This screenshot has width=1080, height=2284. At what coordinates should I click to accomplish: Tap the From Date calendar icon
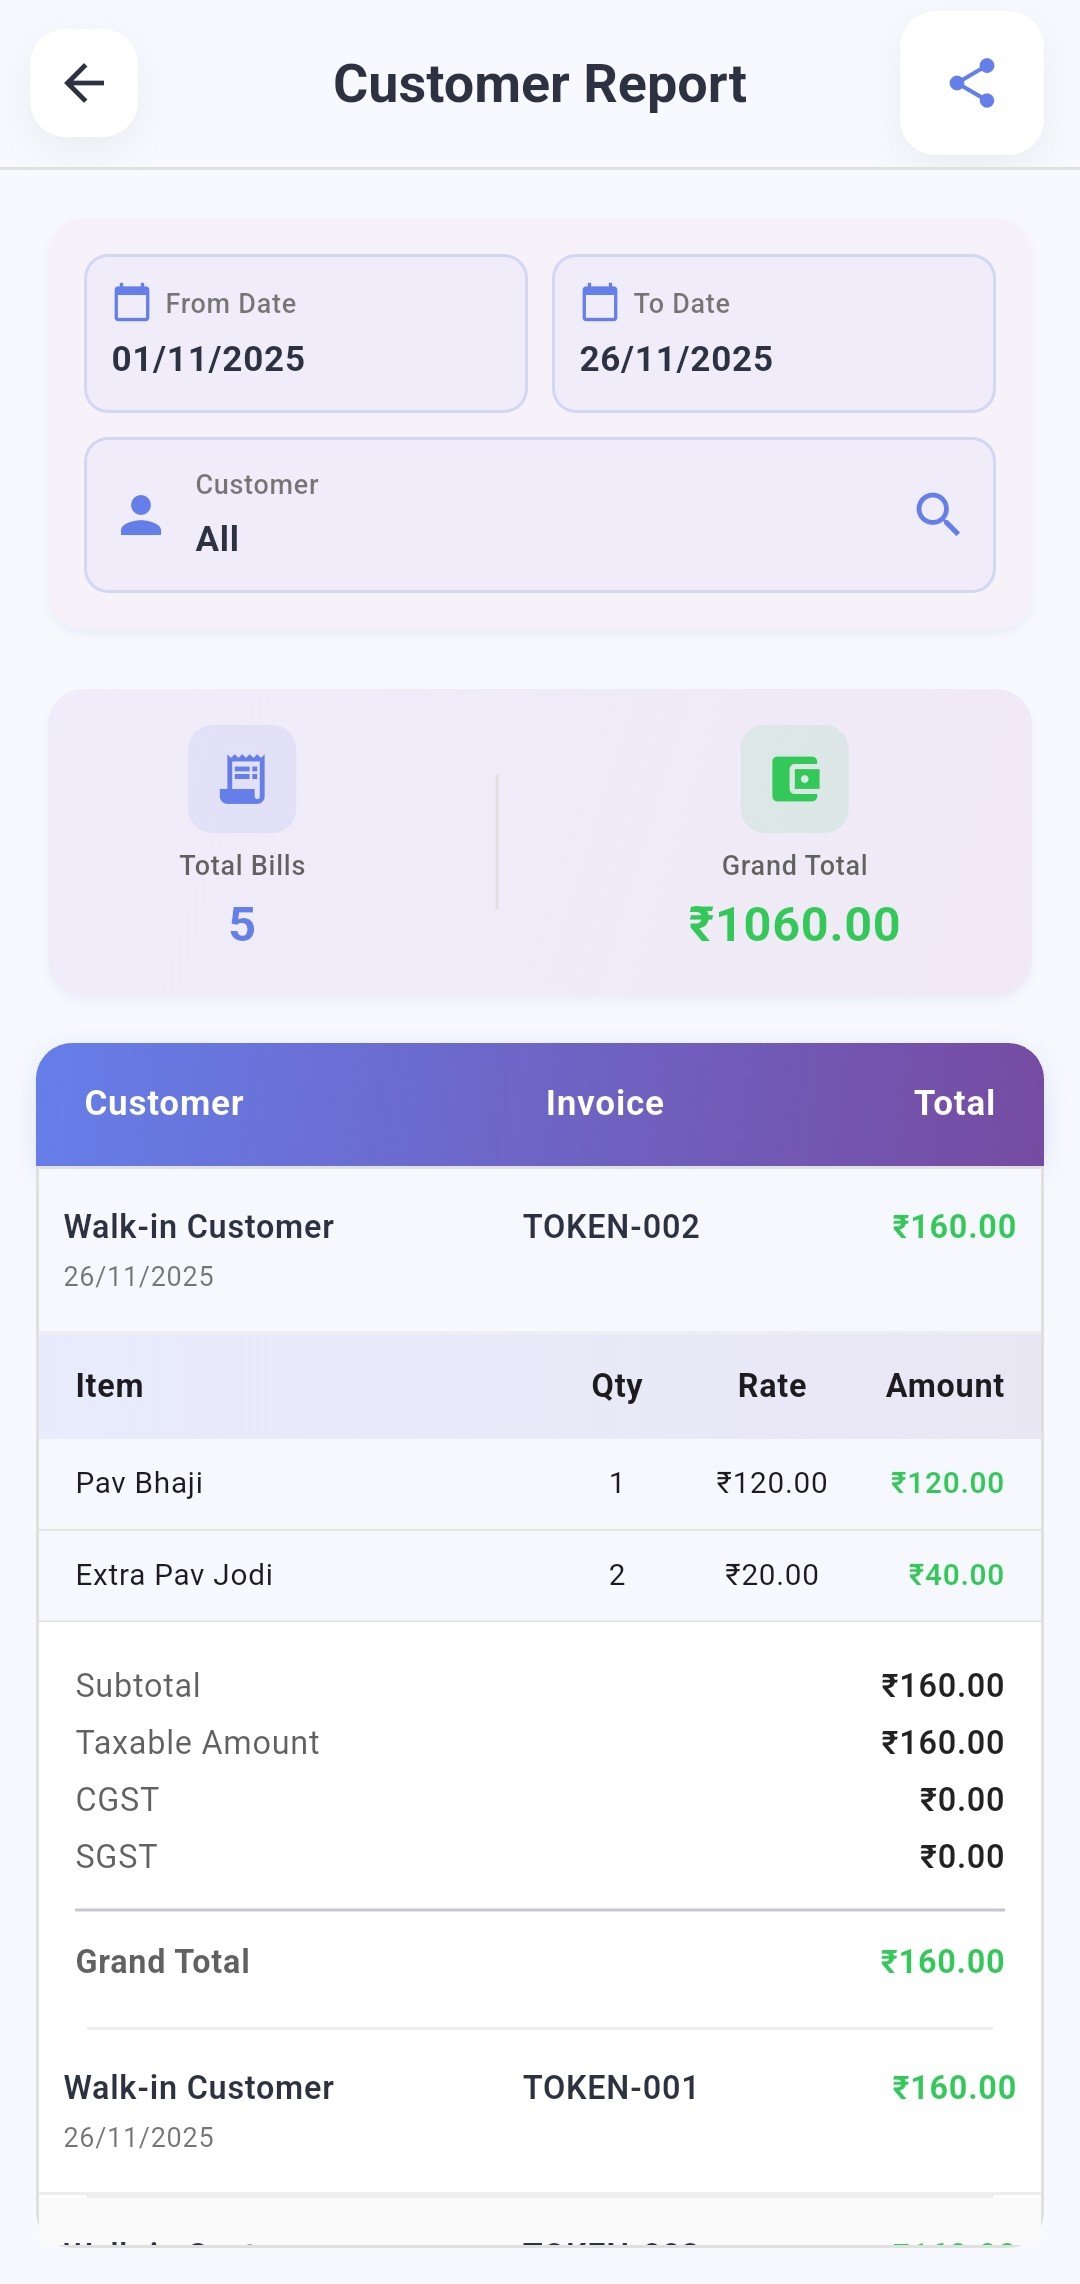click(132, 302)
